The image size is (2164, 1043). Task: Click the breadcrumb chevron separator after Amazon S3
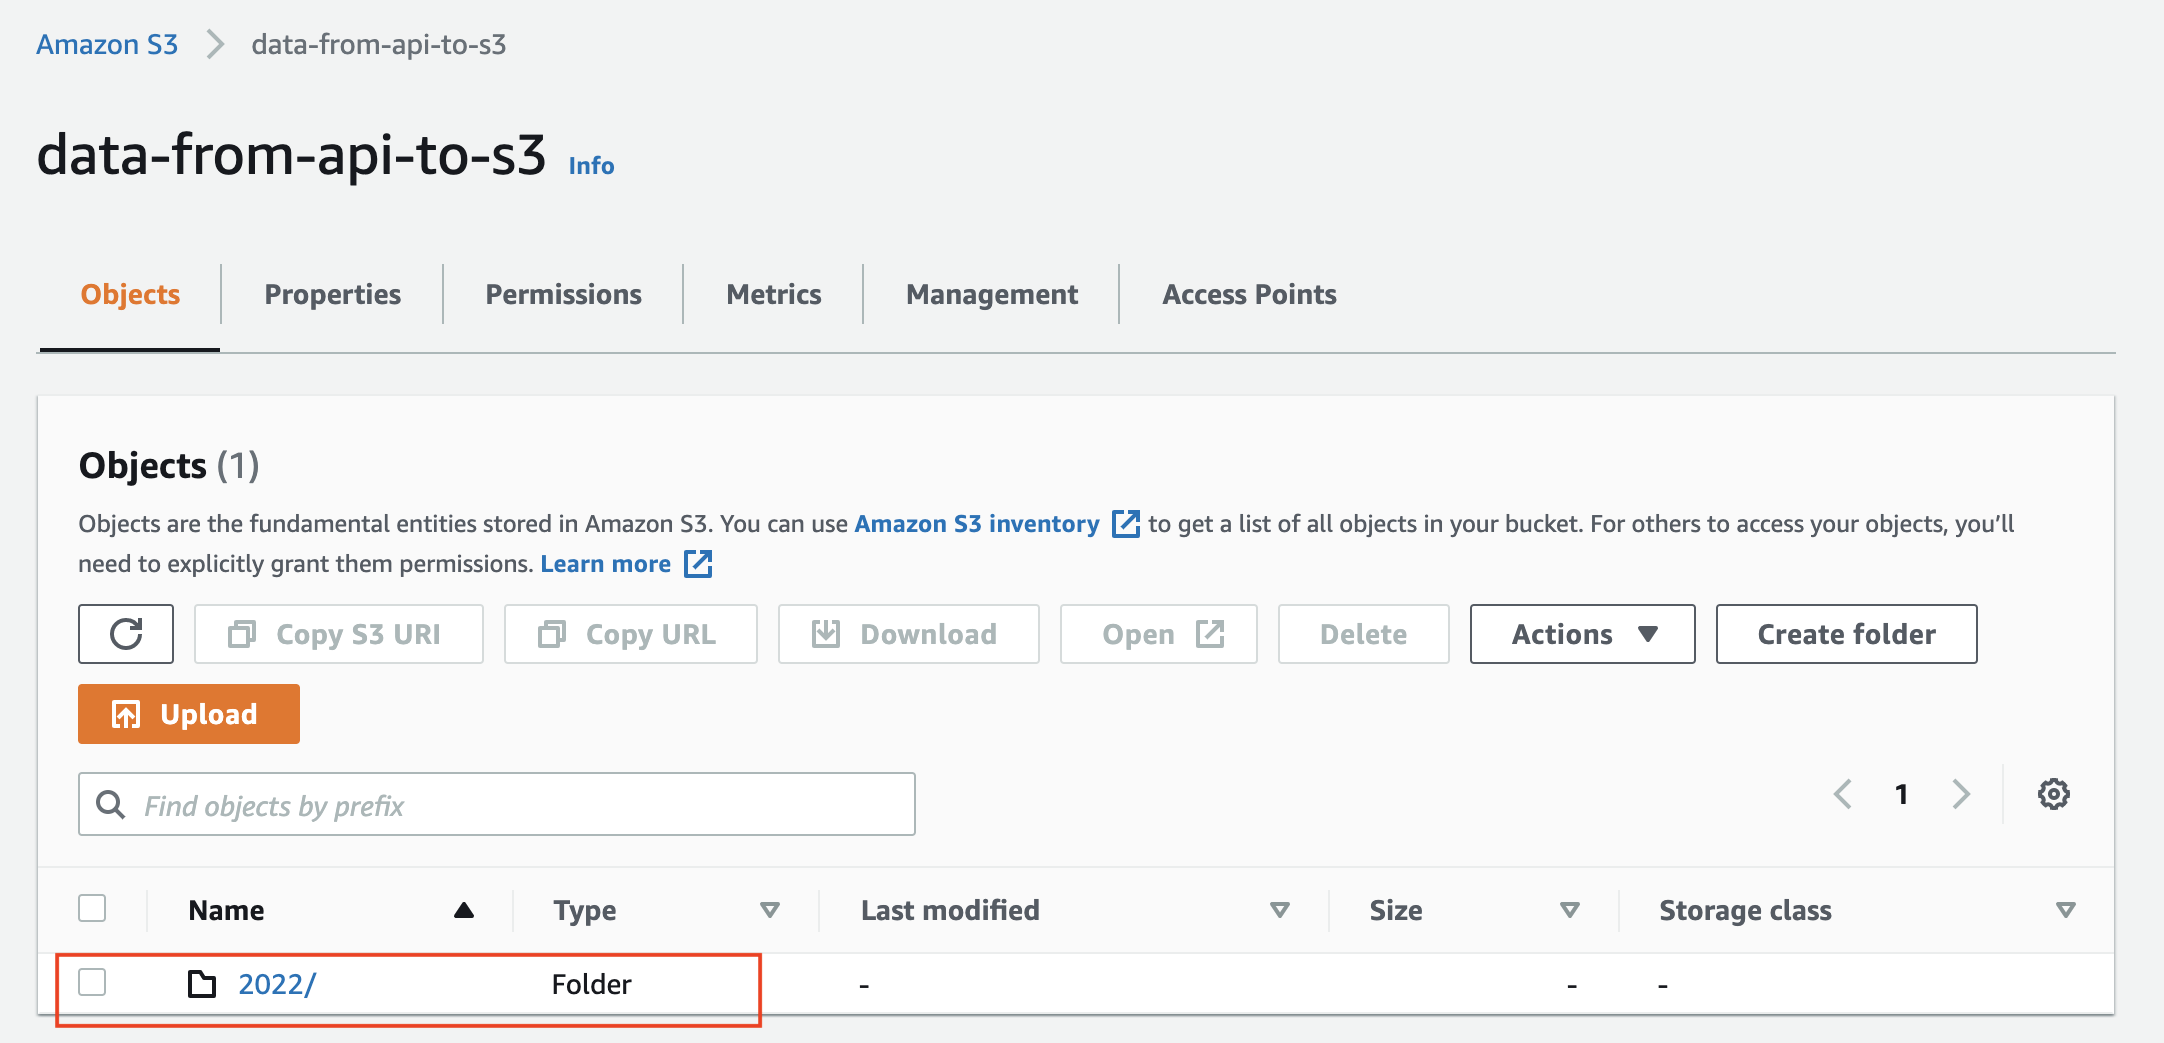pos(215,44)
